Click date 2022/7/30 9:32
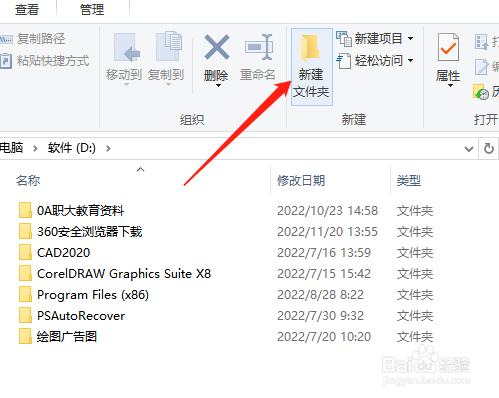The height and width of the screenshot is (398, 499). [320, 316]
